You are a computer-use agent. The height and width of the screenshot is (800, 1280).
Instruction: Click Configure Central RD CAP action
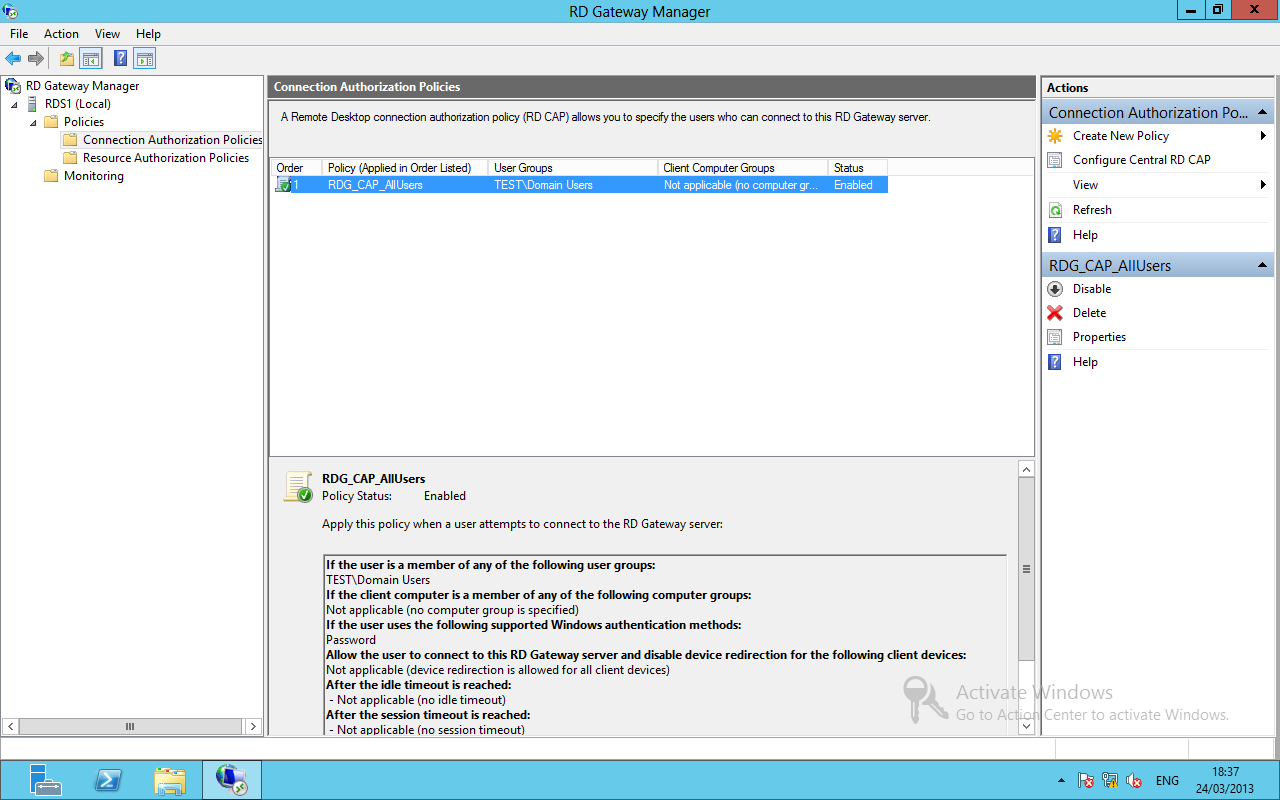tap(1142, 160)
